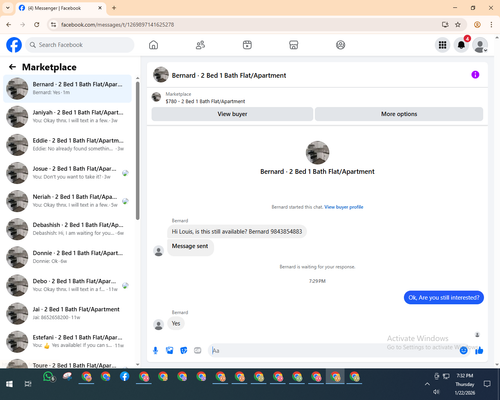Reload the page with browser refresh
This screenshot has height=400, width=500.
(37, 24)
